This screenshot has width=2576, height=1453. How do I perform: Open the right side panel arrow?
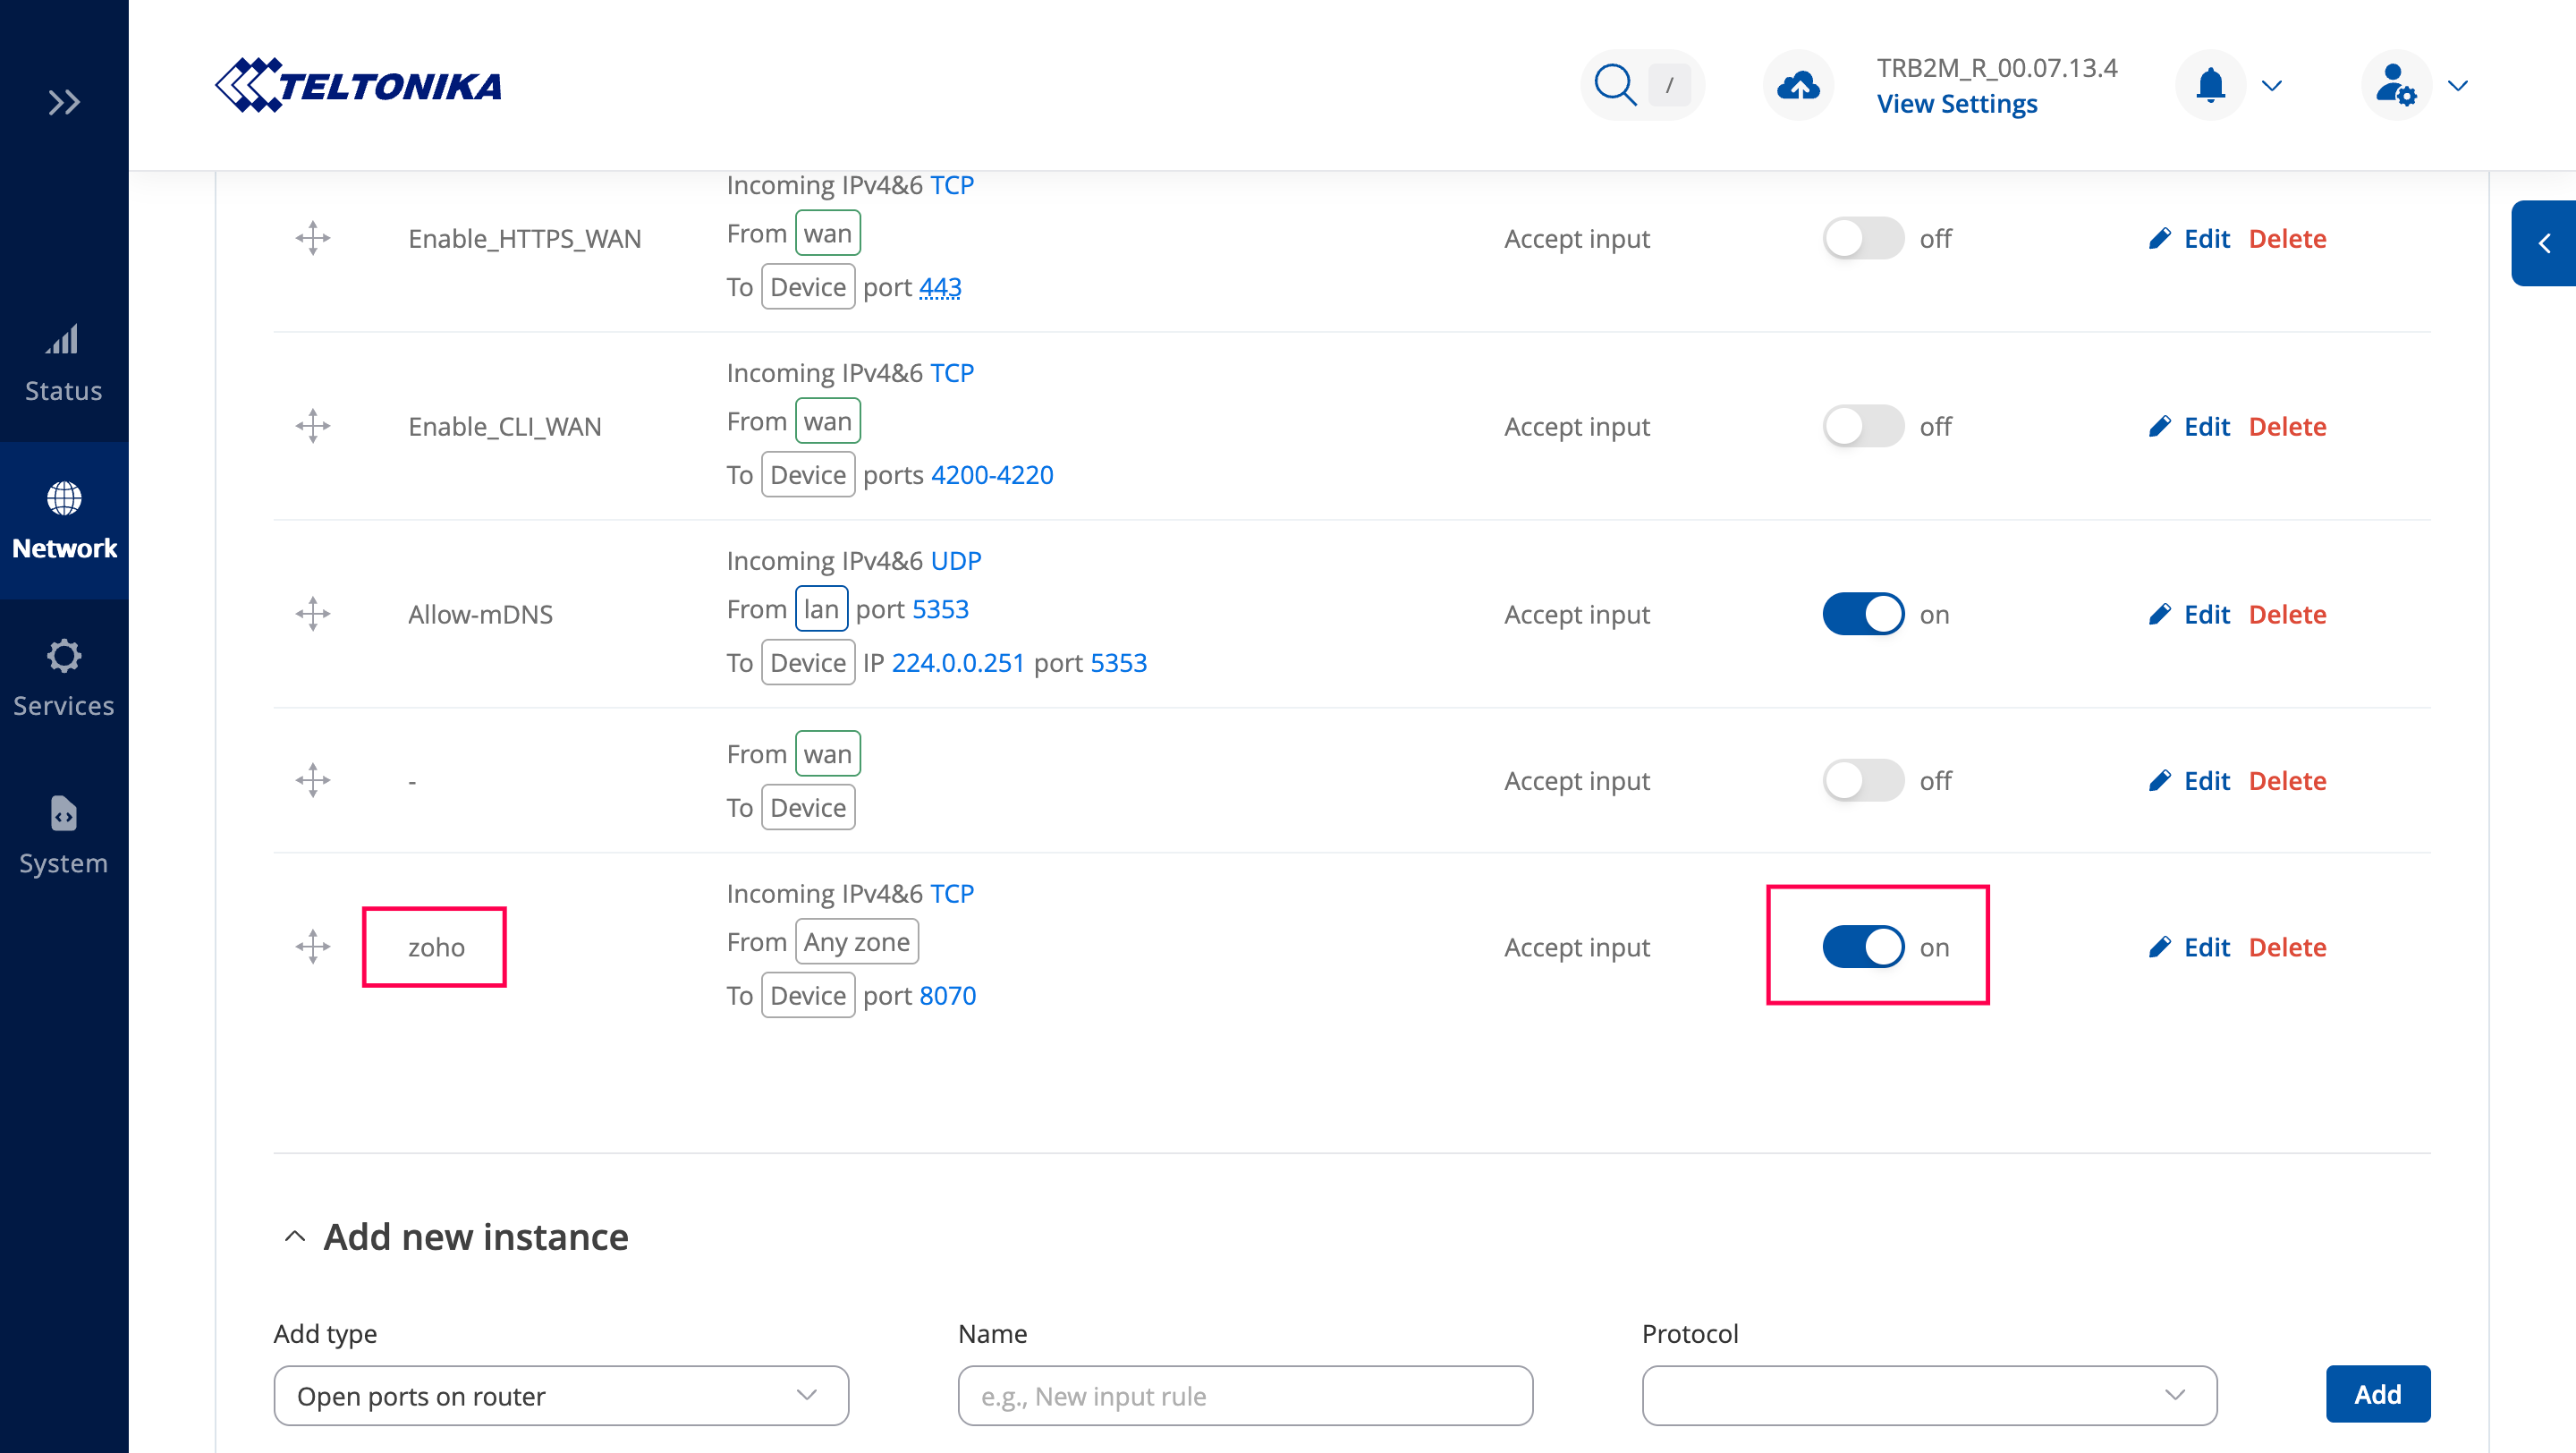[x=2544, y=243]
